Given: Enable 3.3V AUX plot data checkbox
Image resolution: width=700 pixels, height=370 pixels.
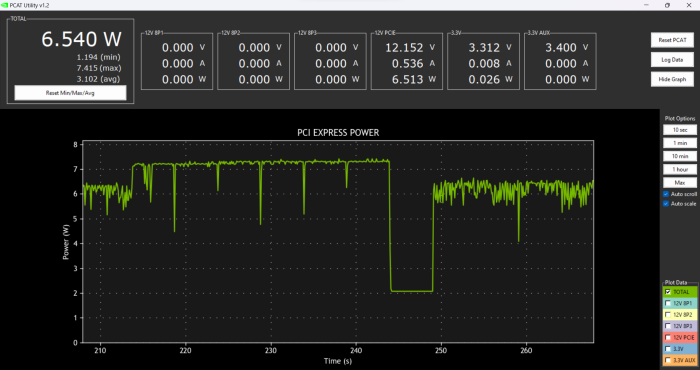Looking at the screenshot, I should click(668, 360).
